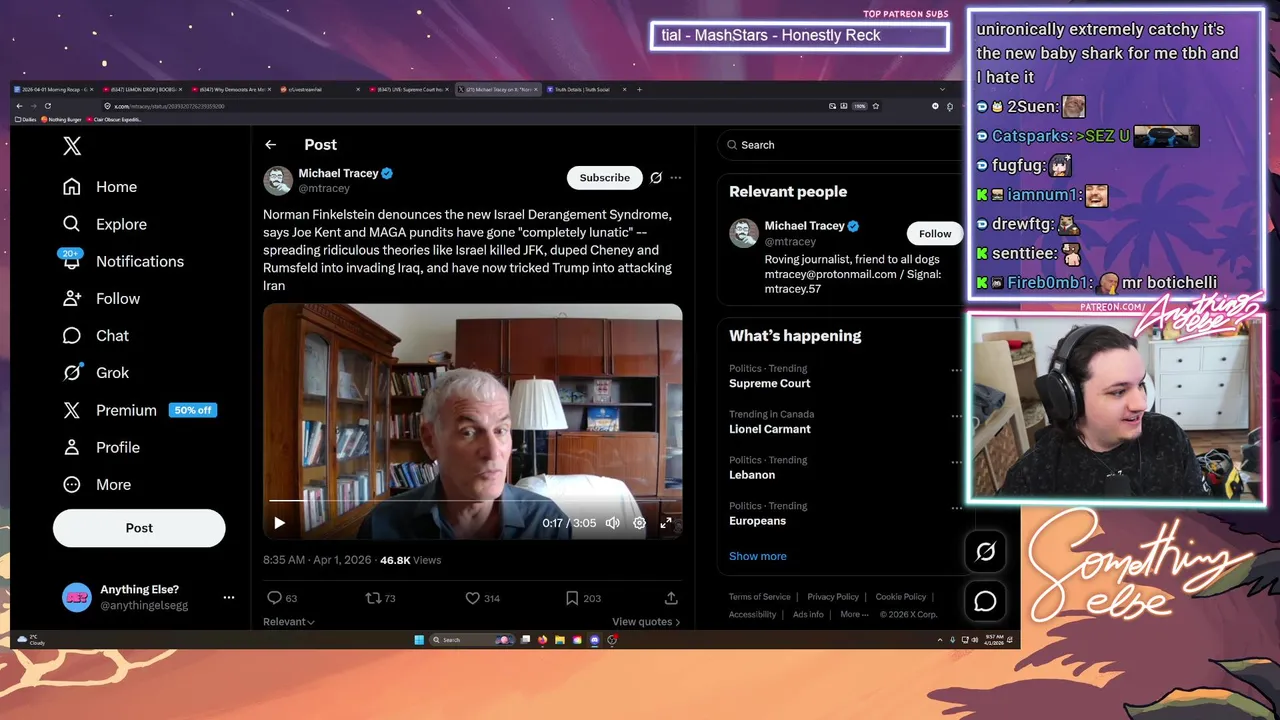
Task: Open File Explorer from taskbar
Action: 560,640
